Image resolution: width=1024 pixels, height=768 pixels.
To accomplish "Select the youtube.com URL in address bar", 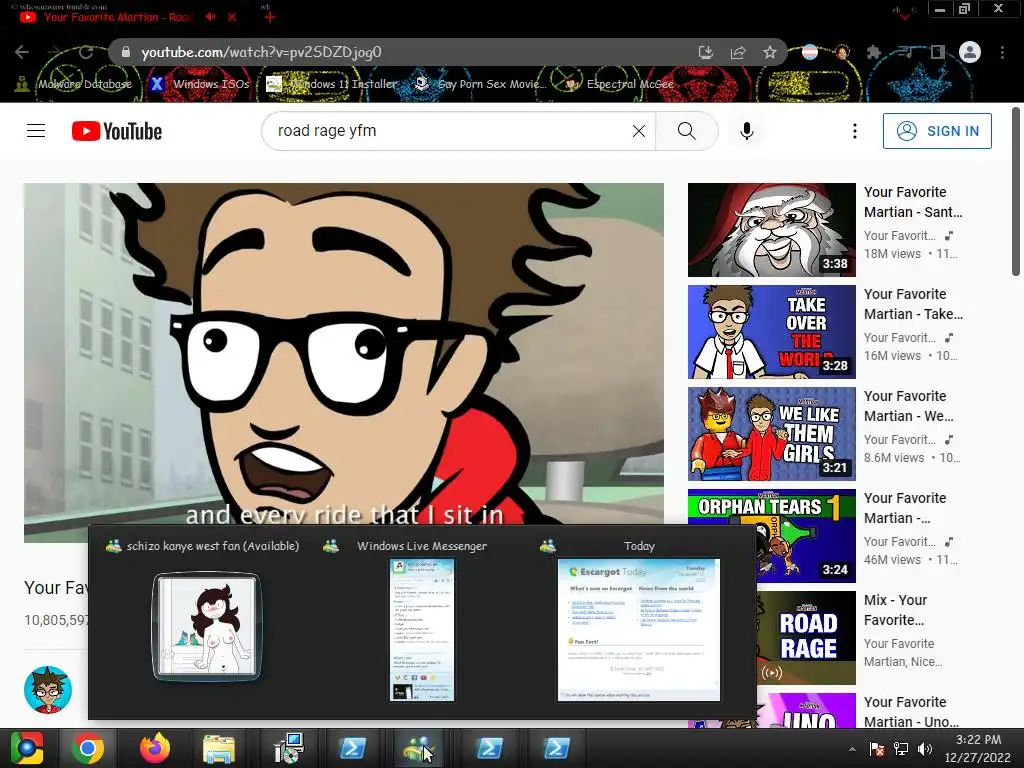I will (261, 52).
